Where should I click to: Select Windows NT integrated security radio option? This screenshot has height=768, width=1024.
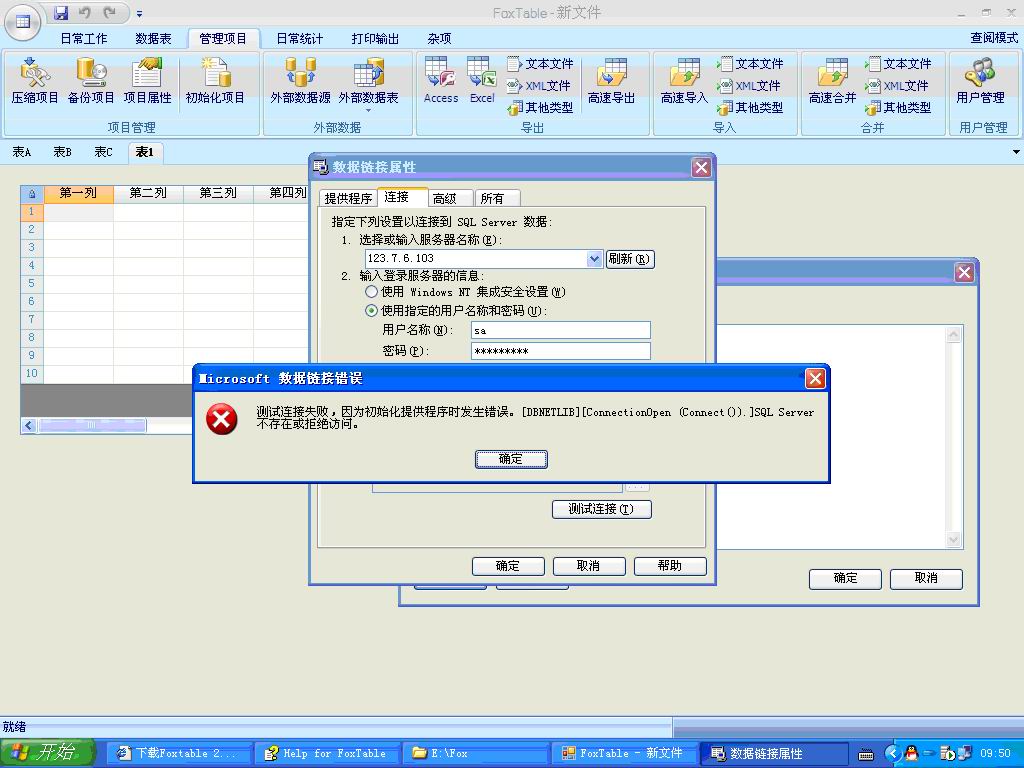coord(371,291)
